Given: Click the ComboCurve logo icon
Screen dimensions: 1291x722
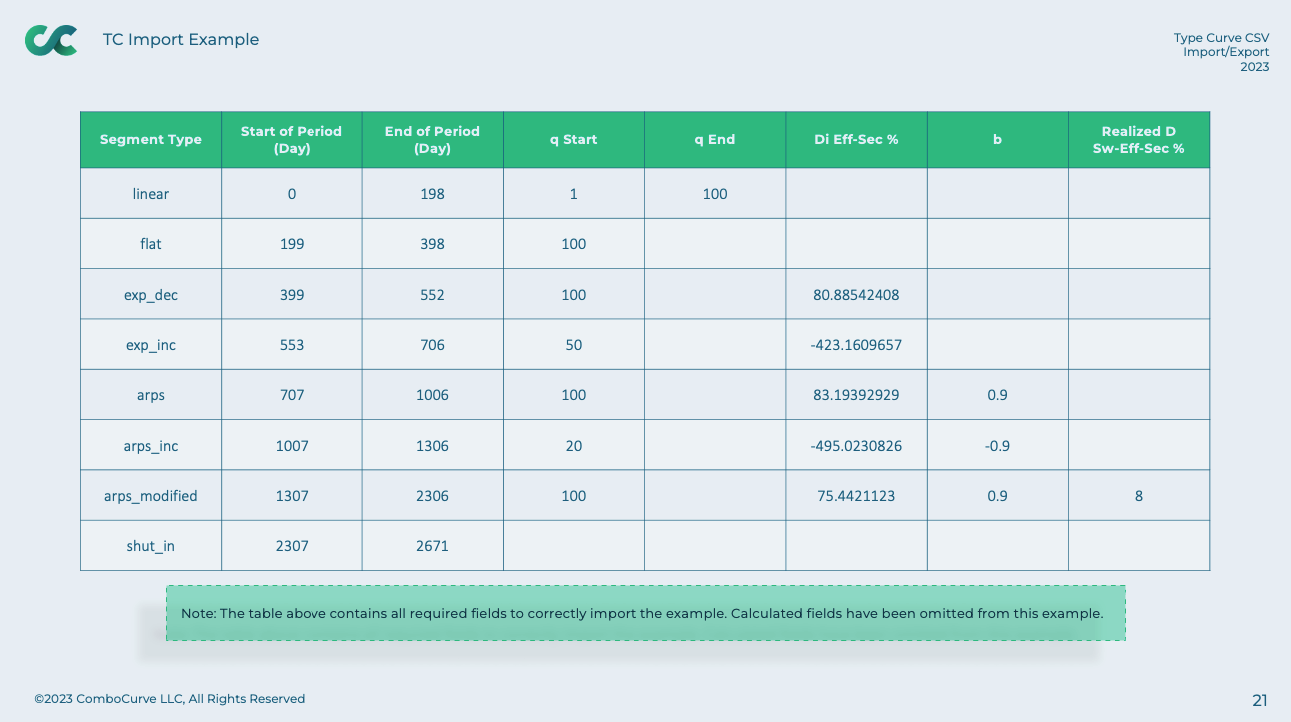Looking at the screenshot, I should point(51,40).
